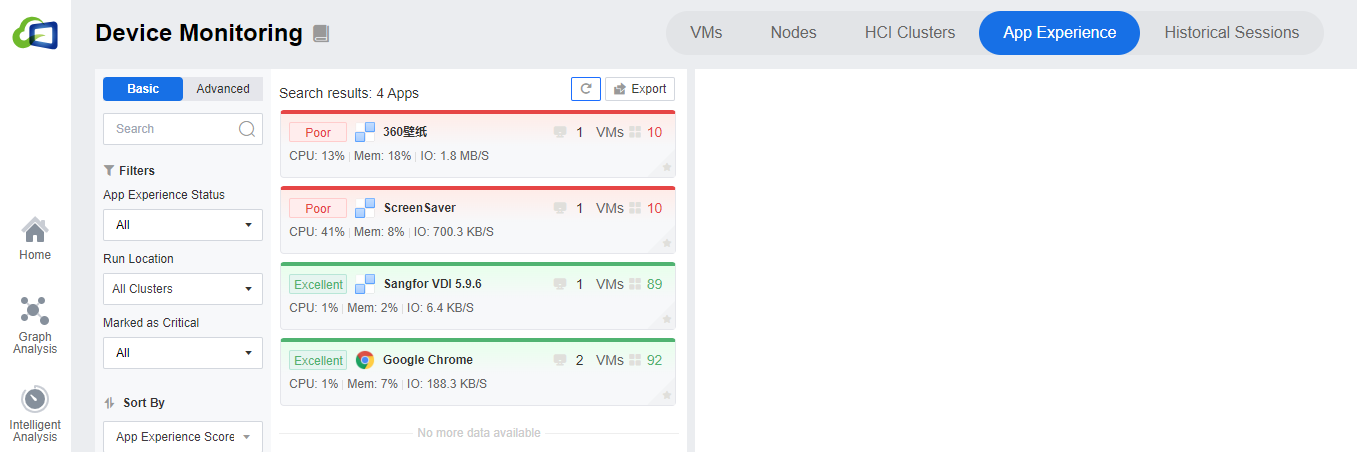Click the Excellent badge on Google Chrome
Screen dimensions: 1357x452
(318, 360)
